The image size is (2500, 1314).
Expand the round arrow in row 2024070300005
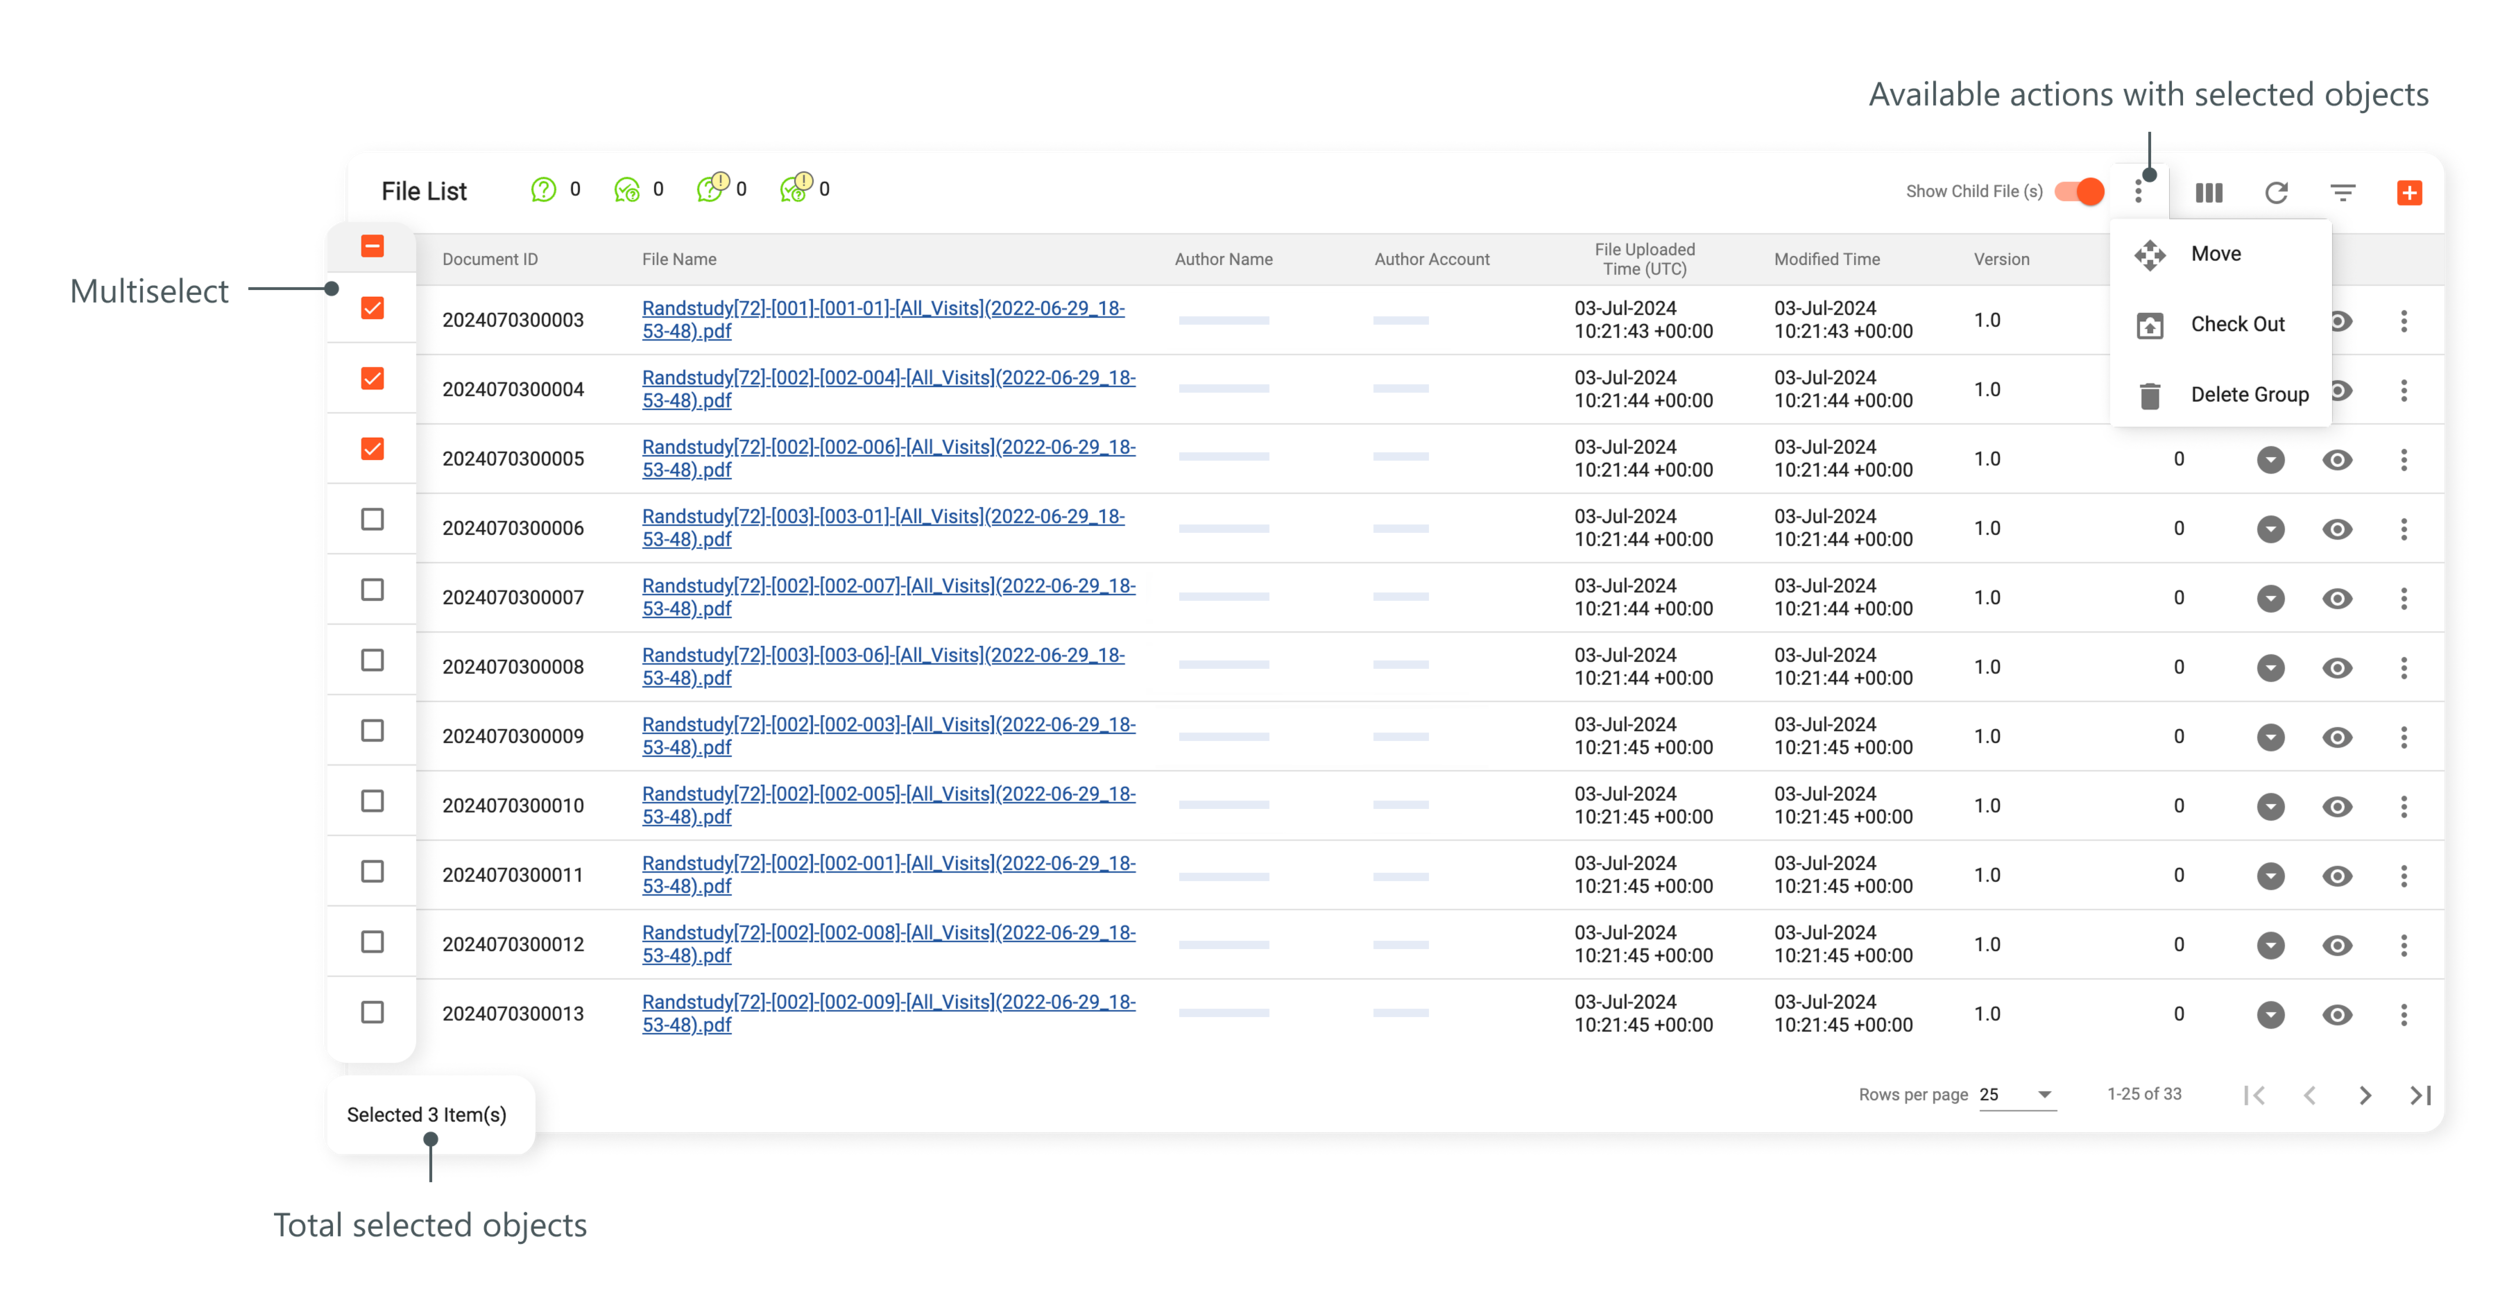pos(2271,460)
